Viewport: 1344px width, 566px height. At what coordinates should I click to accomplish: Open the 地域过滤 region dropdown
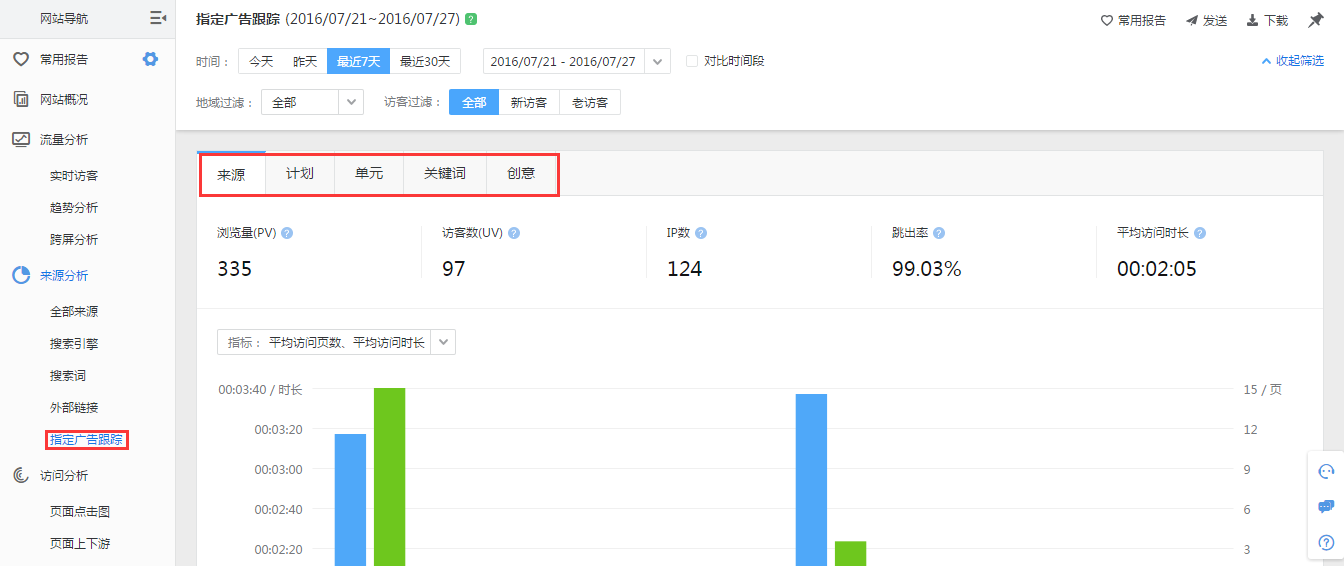click(351, 102)
